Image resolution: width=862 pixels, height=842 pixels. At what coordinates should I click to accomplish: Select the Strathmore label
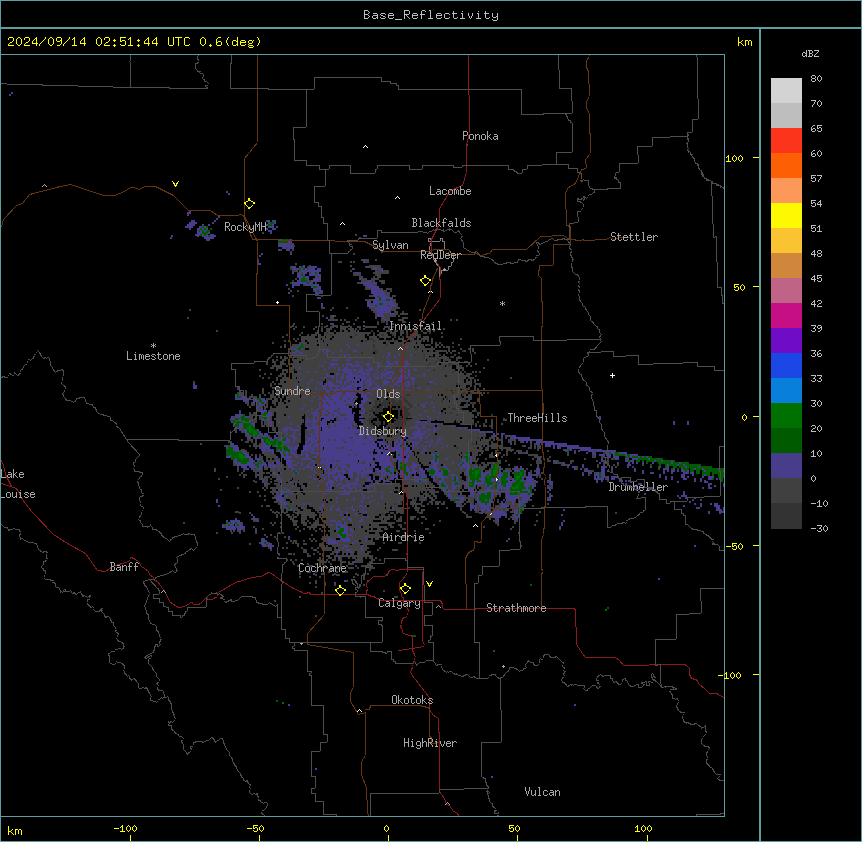click(x=516, y=608)
